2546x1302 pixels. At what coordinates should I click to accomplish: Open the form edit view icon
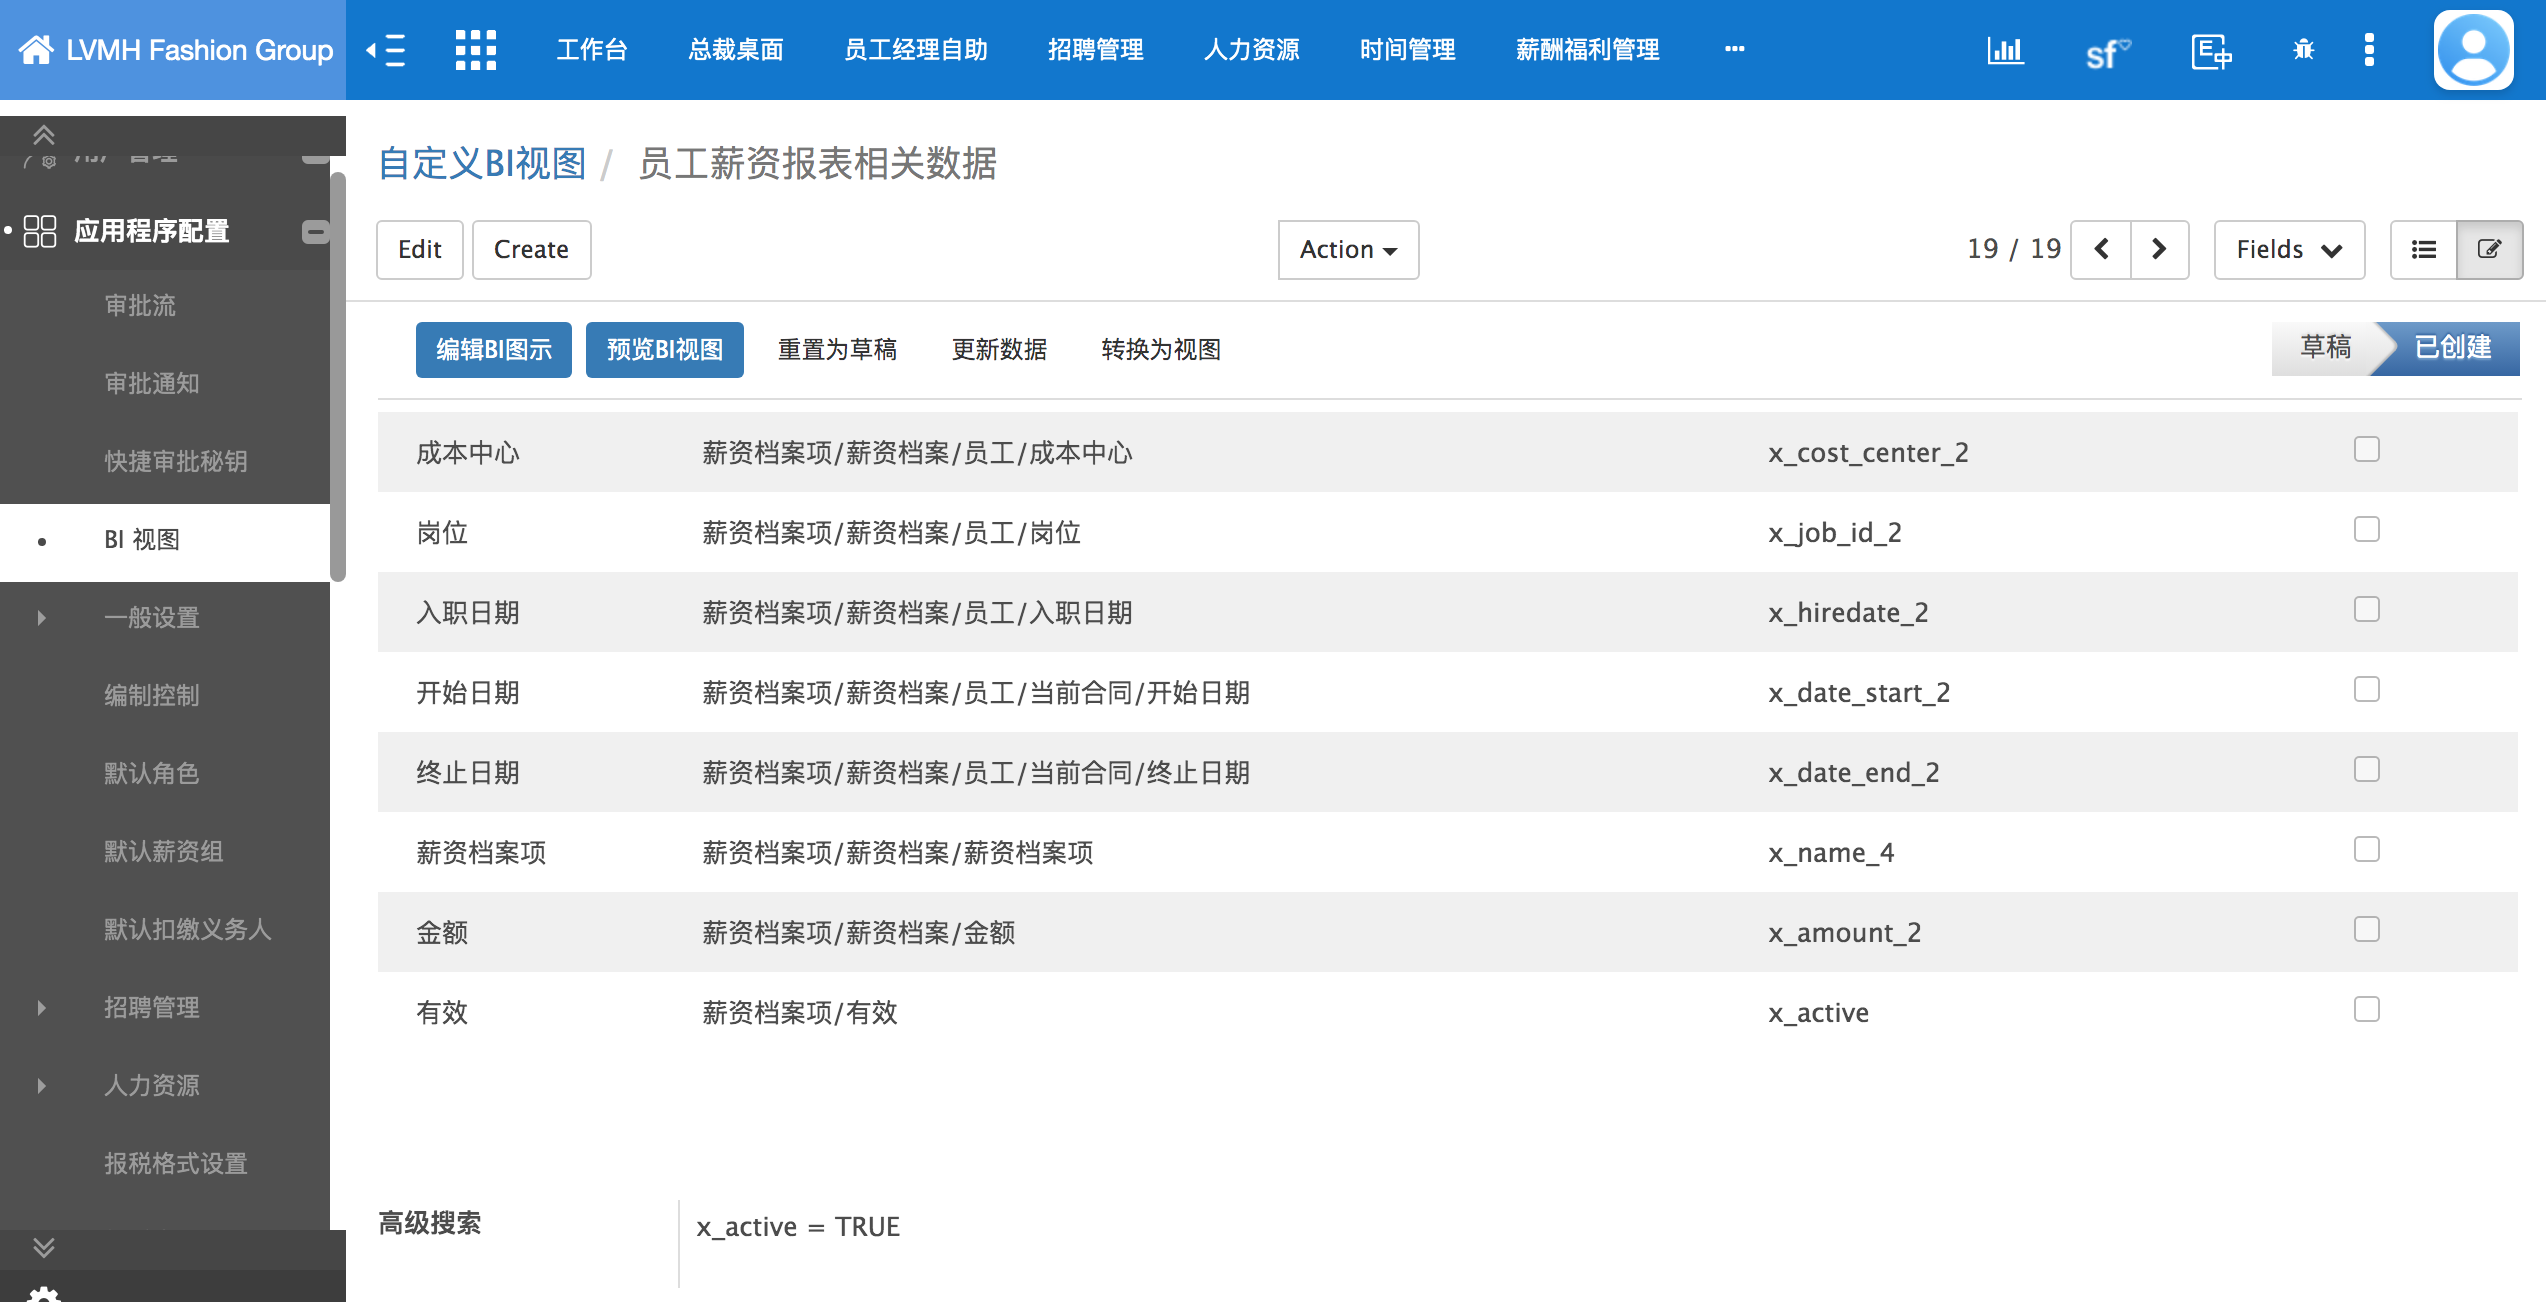pyautogui.click(x=2489, y=250)
